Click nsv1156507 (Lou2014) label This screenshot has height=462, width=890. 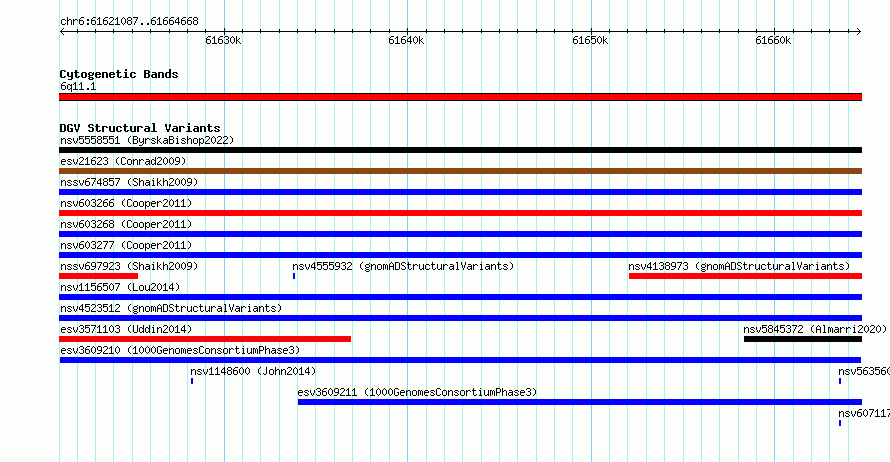[x=120, y=287]
